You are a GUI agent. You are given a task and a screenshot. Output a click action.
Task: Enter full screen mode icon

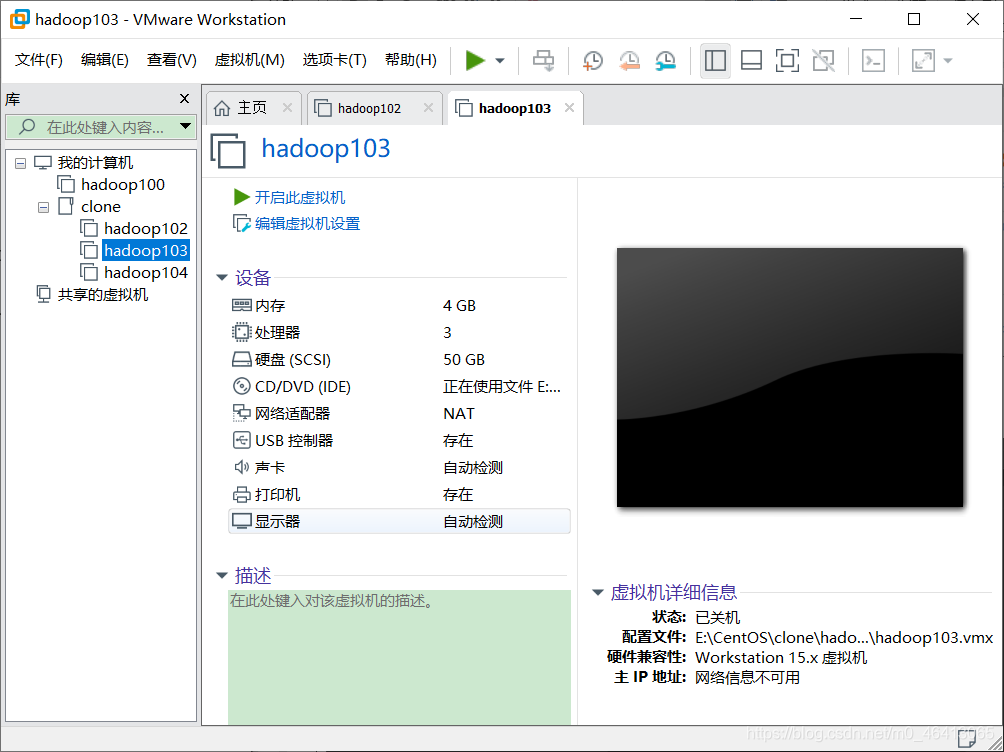(x=787, y=61)
